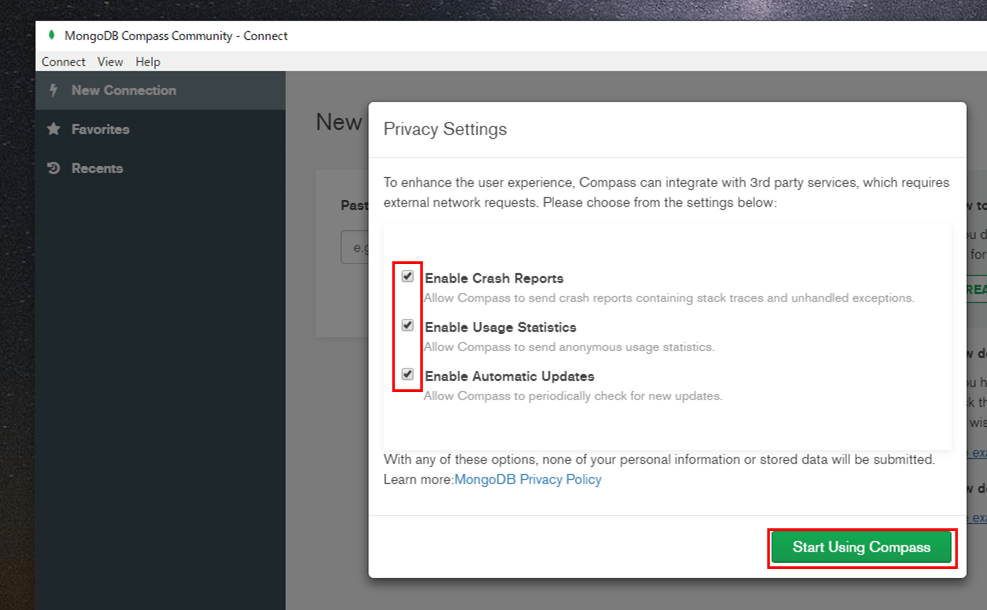Click the MongoDB leaf icon in title bar

coord(51,36)
